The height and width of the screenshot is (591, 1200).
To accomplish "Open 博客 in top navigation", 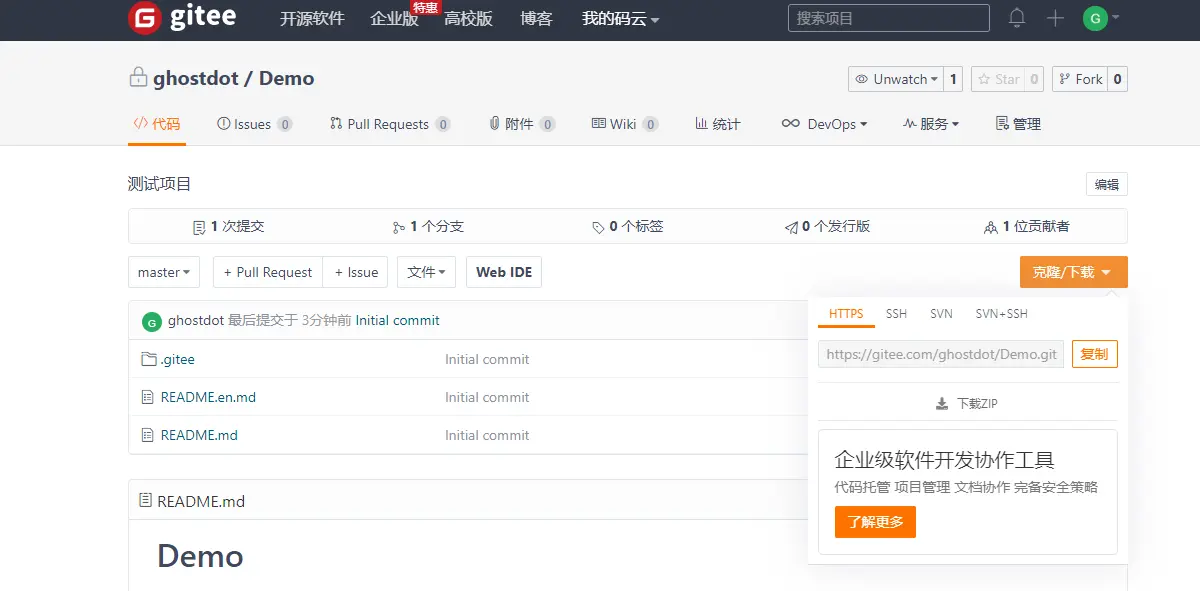I will [536, 19].
